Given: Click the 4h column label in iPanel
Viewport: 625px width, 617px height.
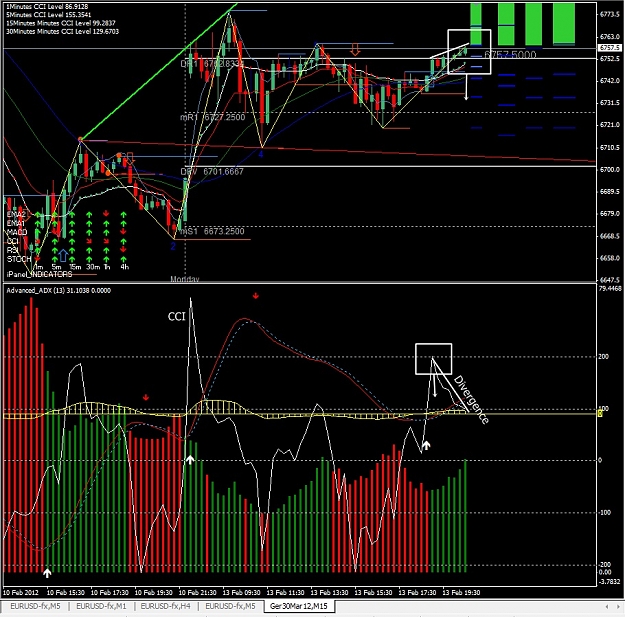Looking at the screenshot, I should (124, 267).
